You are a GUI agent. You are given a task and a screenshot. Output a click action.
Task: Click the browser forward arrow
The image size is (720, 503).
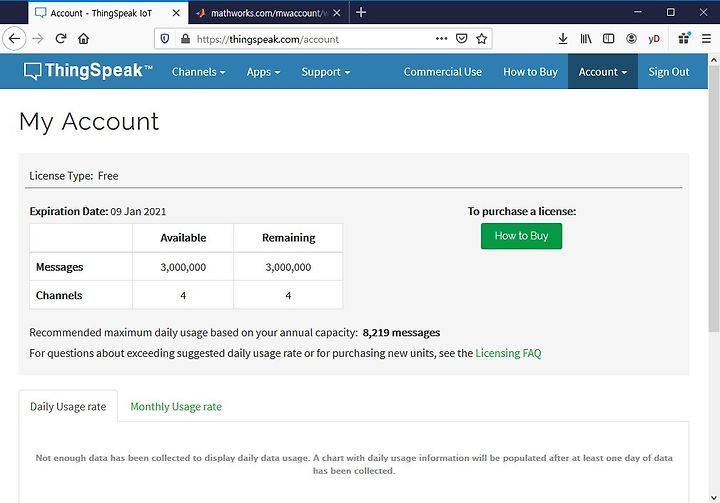coord(38,39)
